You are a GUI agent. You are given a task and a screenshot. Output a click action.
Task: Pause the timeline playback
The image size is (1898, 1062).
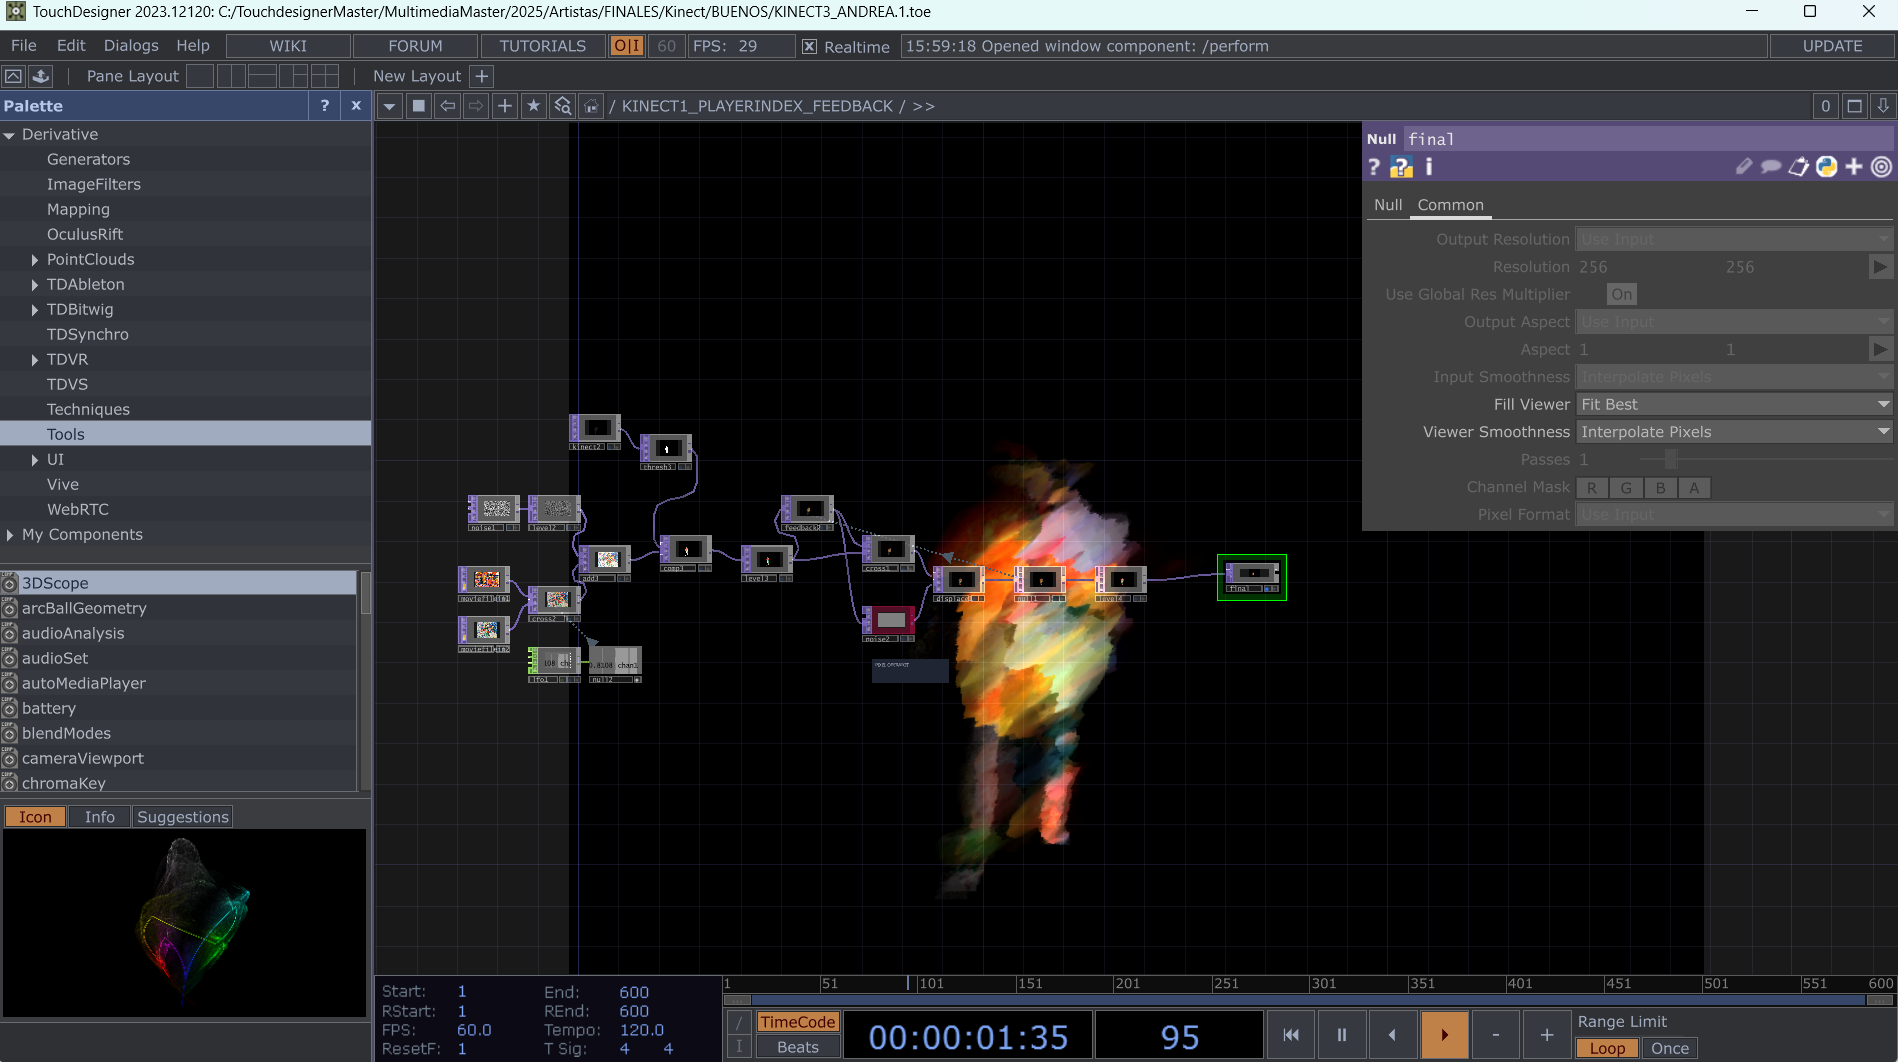pos(1341,1035)
